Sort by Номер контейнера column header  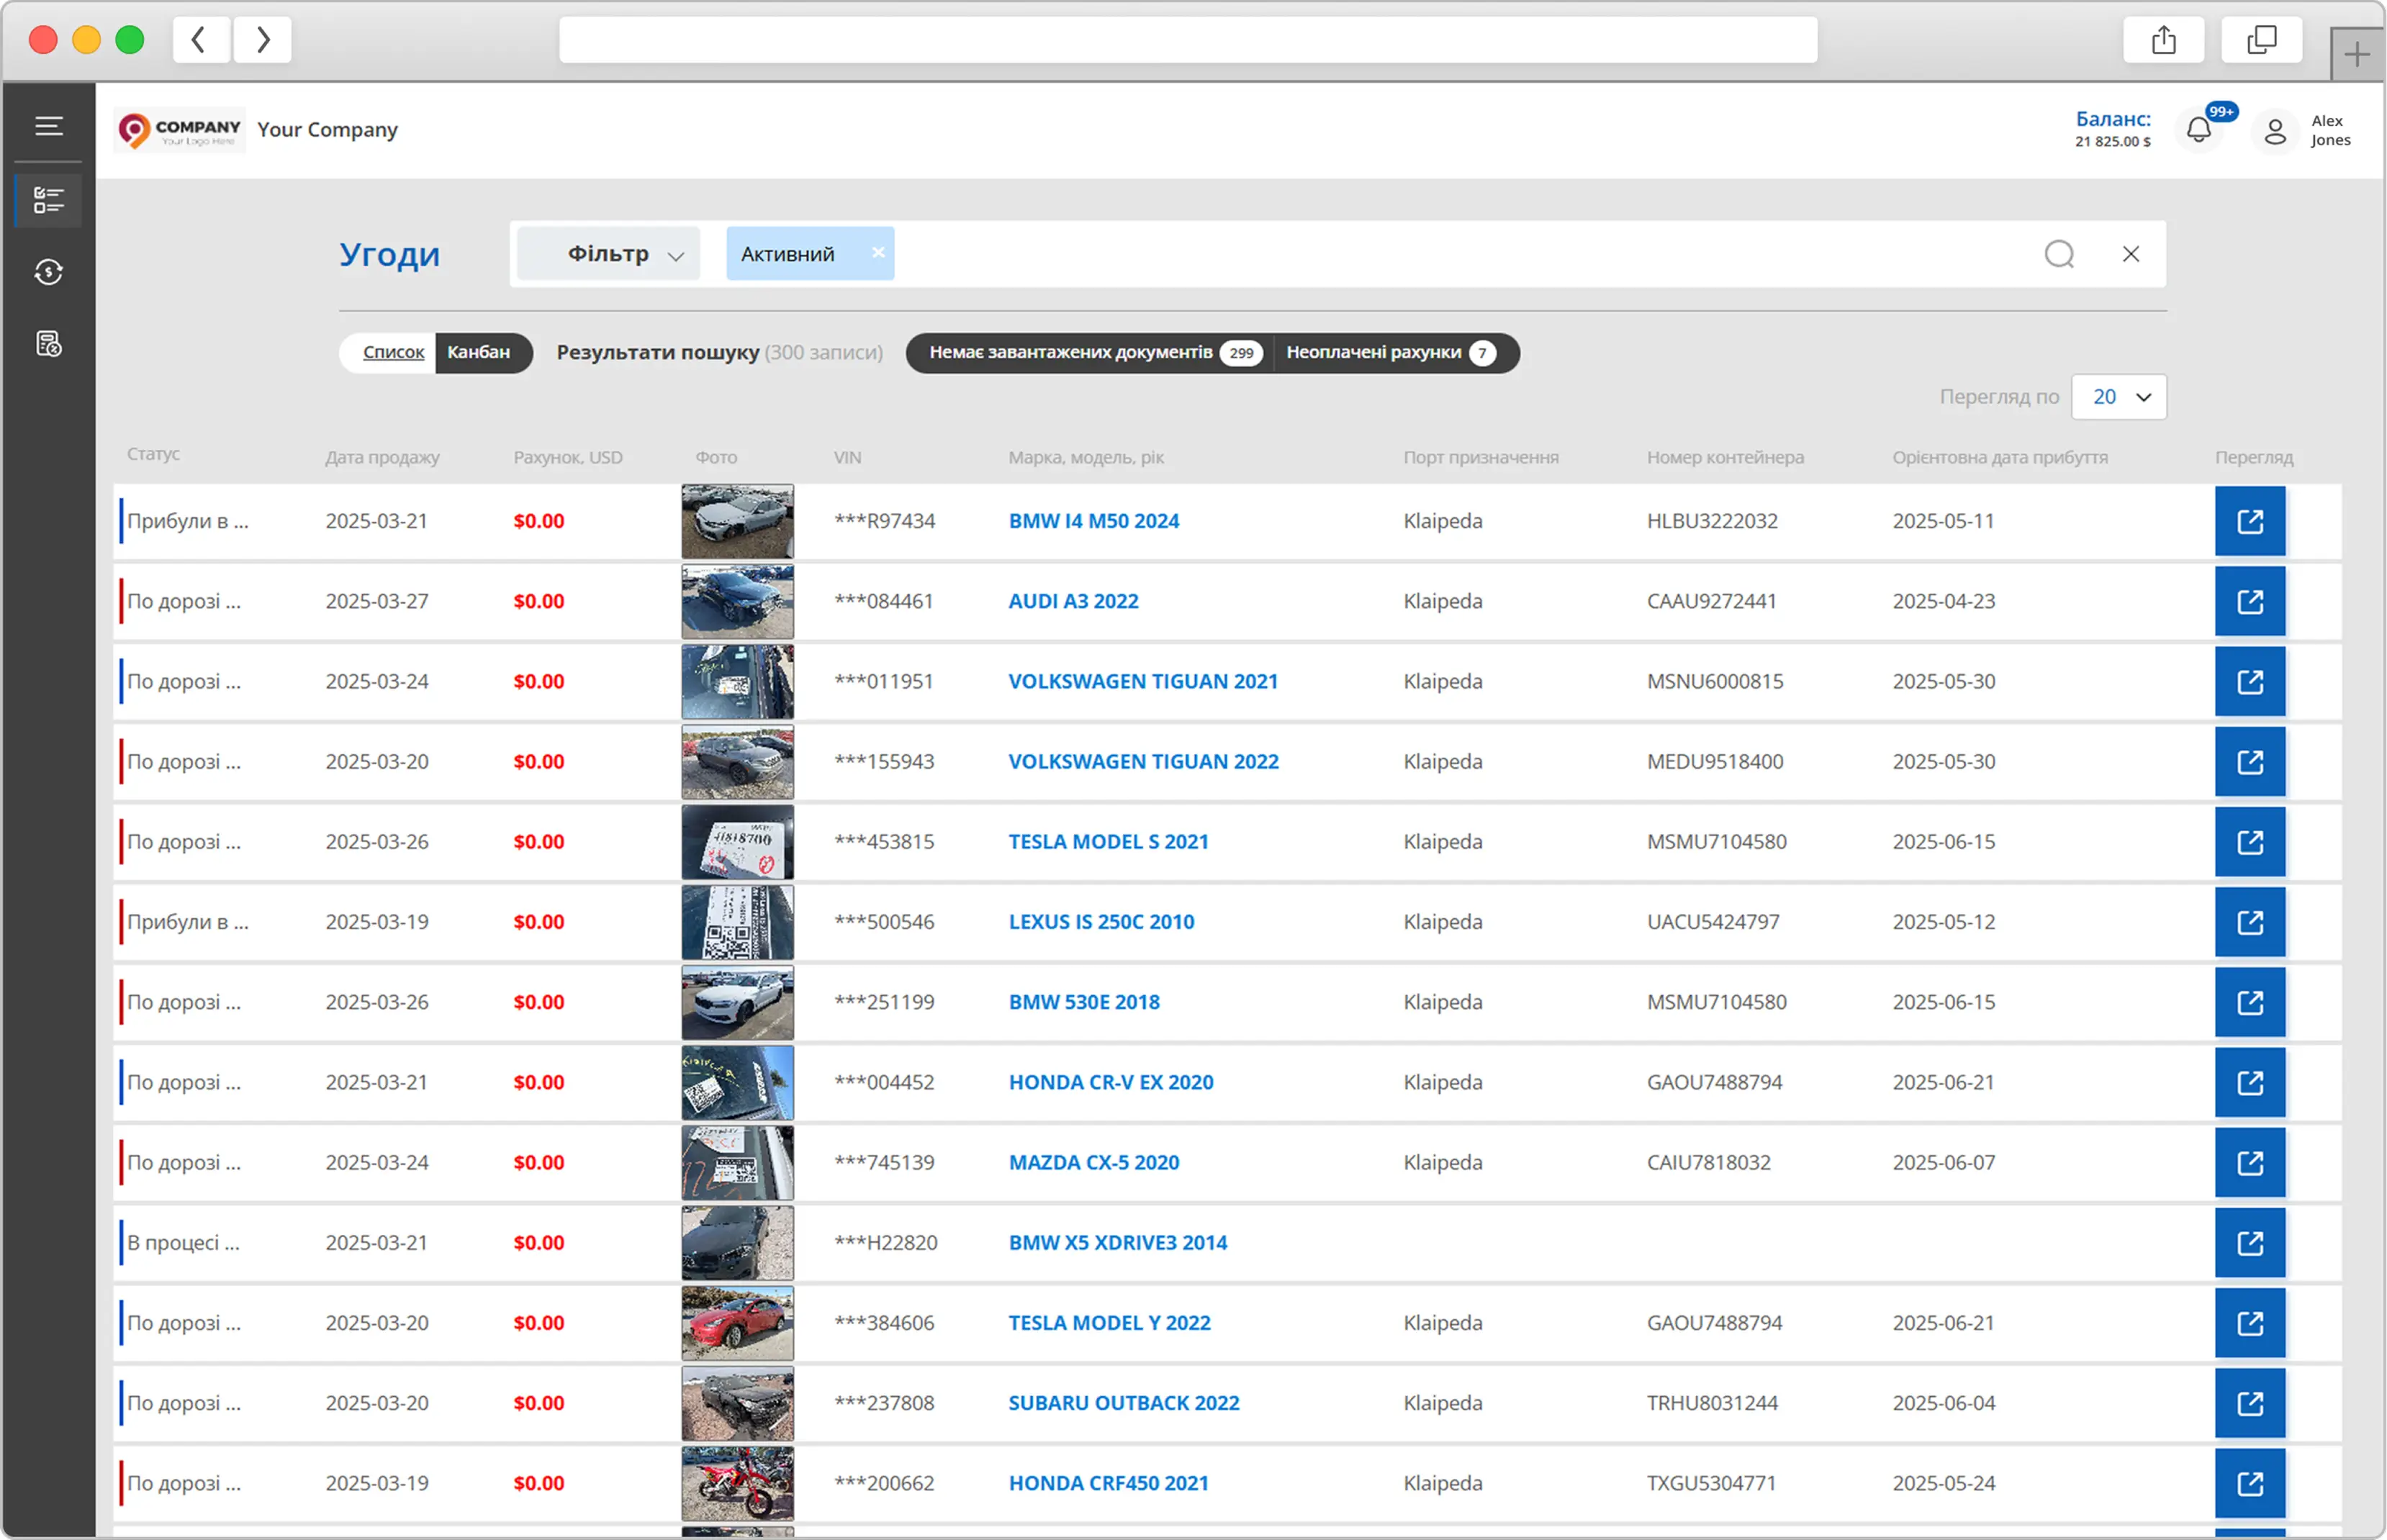coord(1725,458)
